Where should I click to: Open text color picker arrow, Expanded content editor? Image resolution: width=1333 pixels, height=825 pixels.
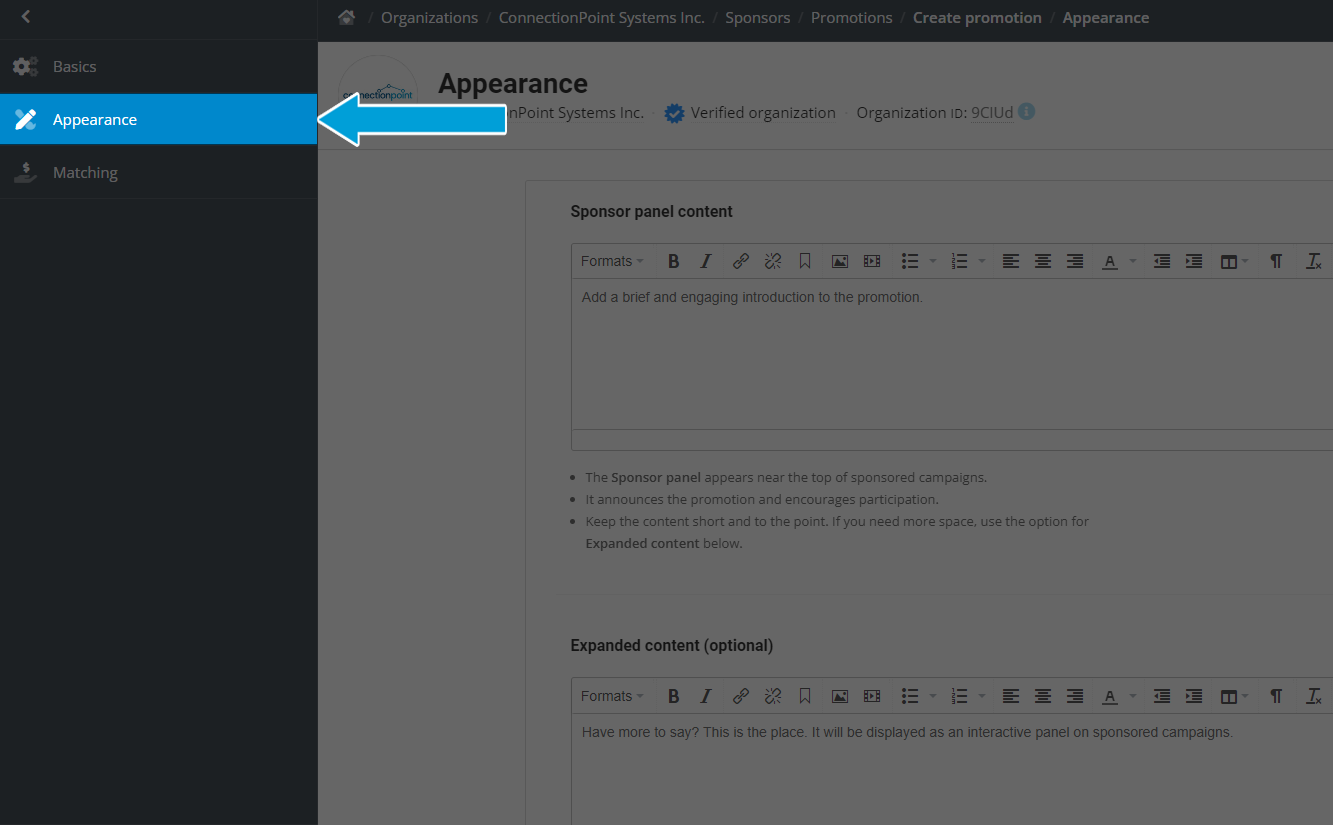tap(1133, 696)
